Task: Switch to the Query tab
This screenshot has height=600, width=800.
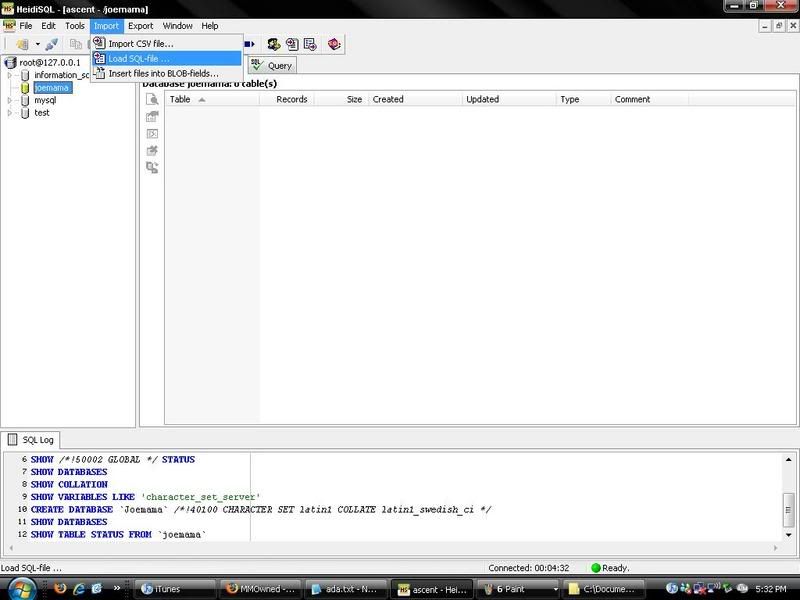Action: coord(272,66)
